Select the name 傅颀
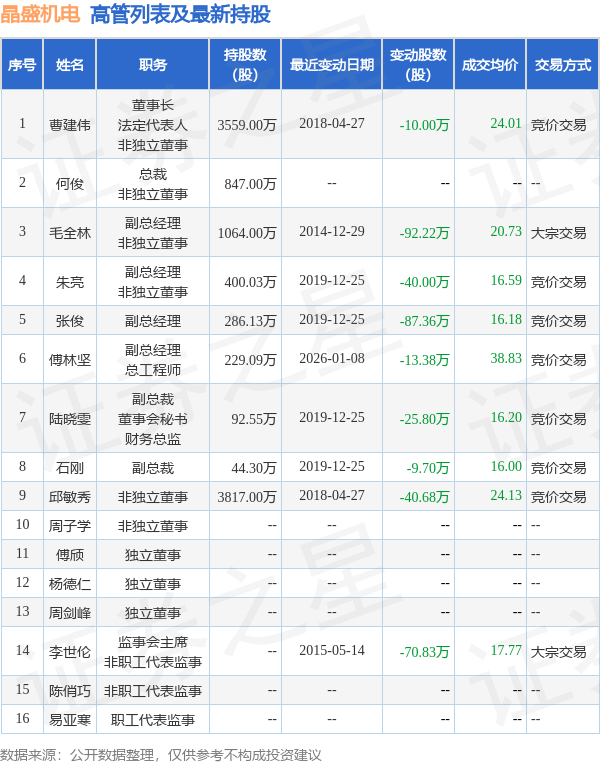 coord(70,555)
